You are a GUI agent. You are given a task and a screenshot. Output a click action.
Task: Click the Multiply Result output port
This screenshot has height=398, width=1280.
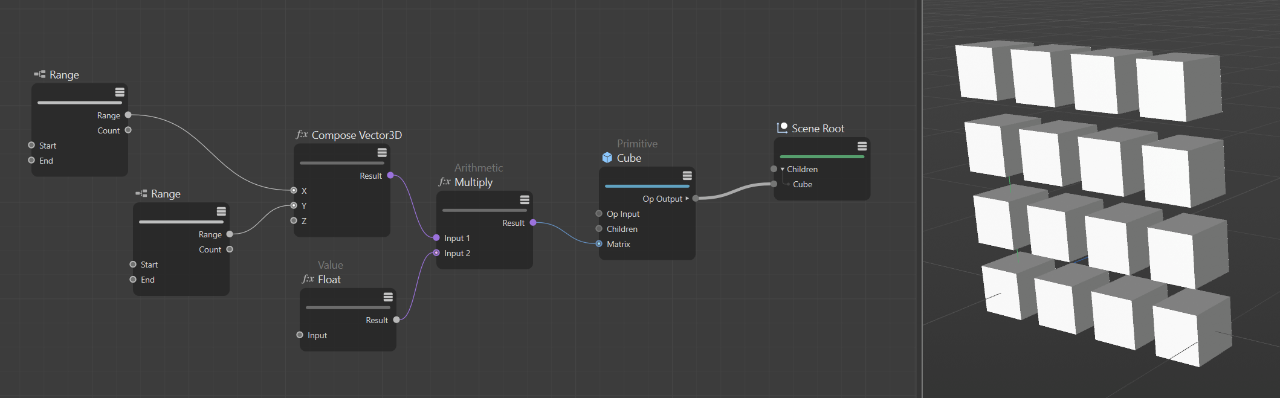533,223
